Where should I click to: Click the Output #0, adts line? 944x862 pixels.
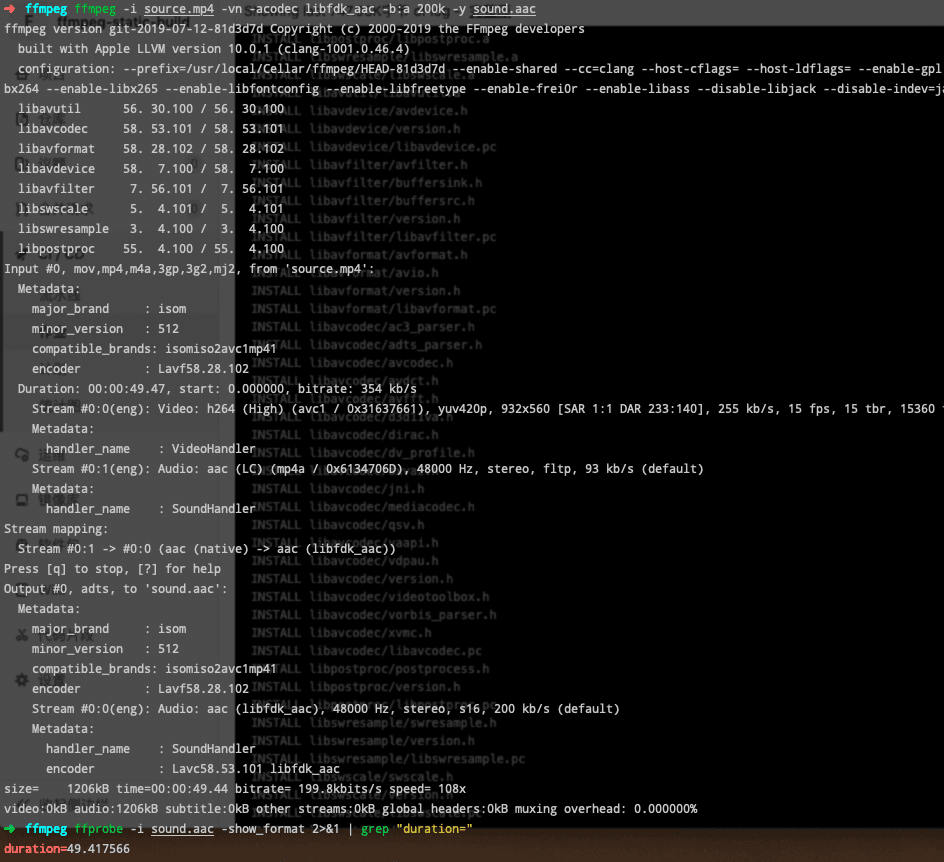(x=116, y=589)
